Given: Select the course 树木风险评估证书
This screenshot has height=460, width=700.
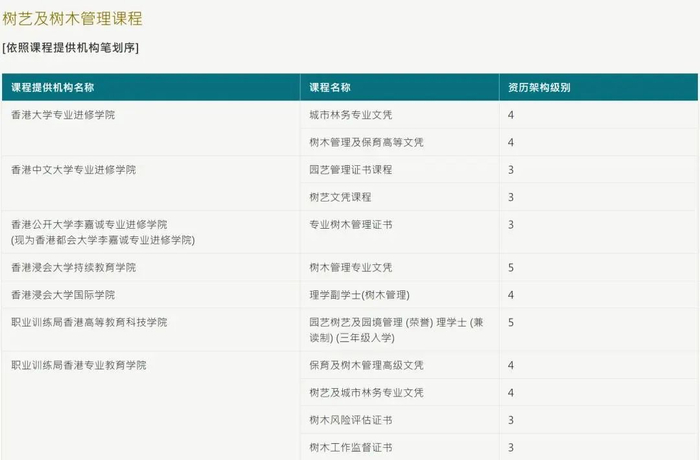Looking at the screenshot, I should point(350,420).
